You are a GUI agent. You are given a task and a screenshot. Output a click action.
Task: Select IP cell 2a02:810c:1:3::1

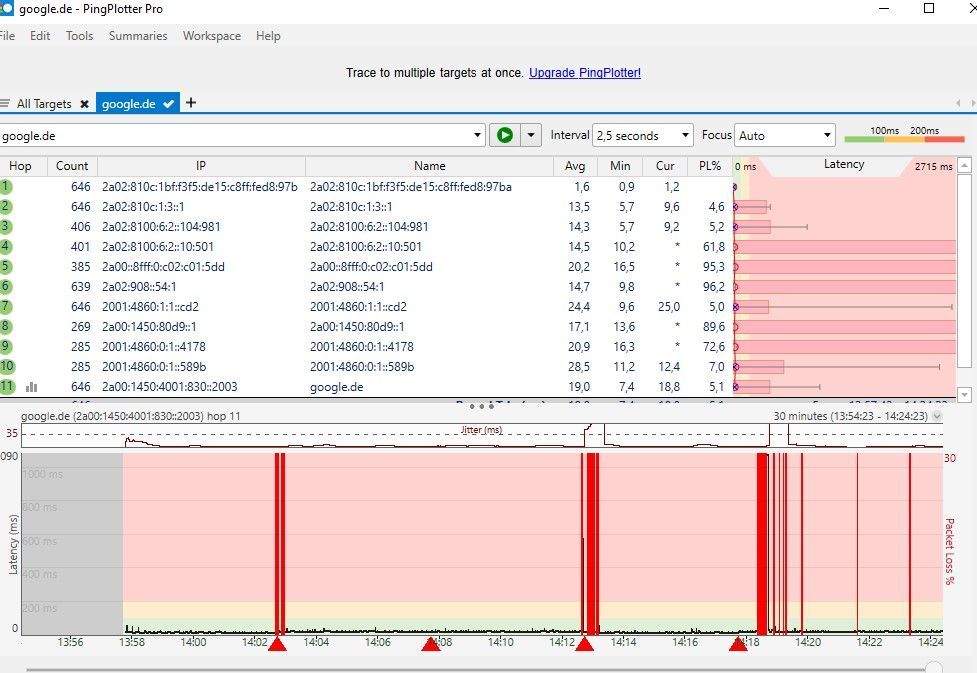143,207
